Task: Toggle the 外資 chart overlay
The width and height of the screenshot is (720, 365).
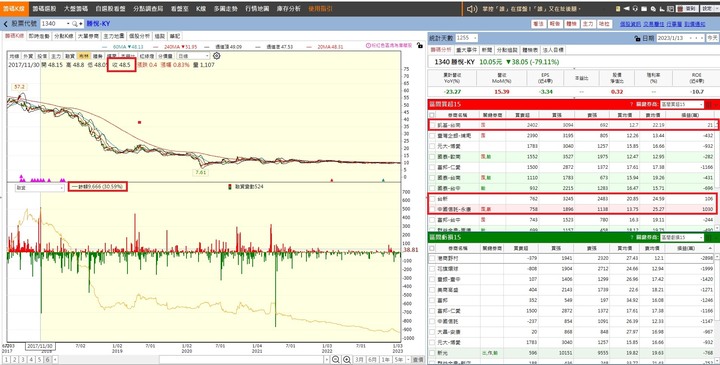Action: click(28, 56)
